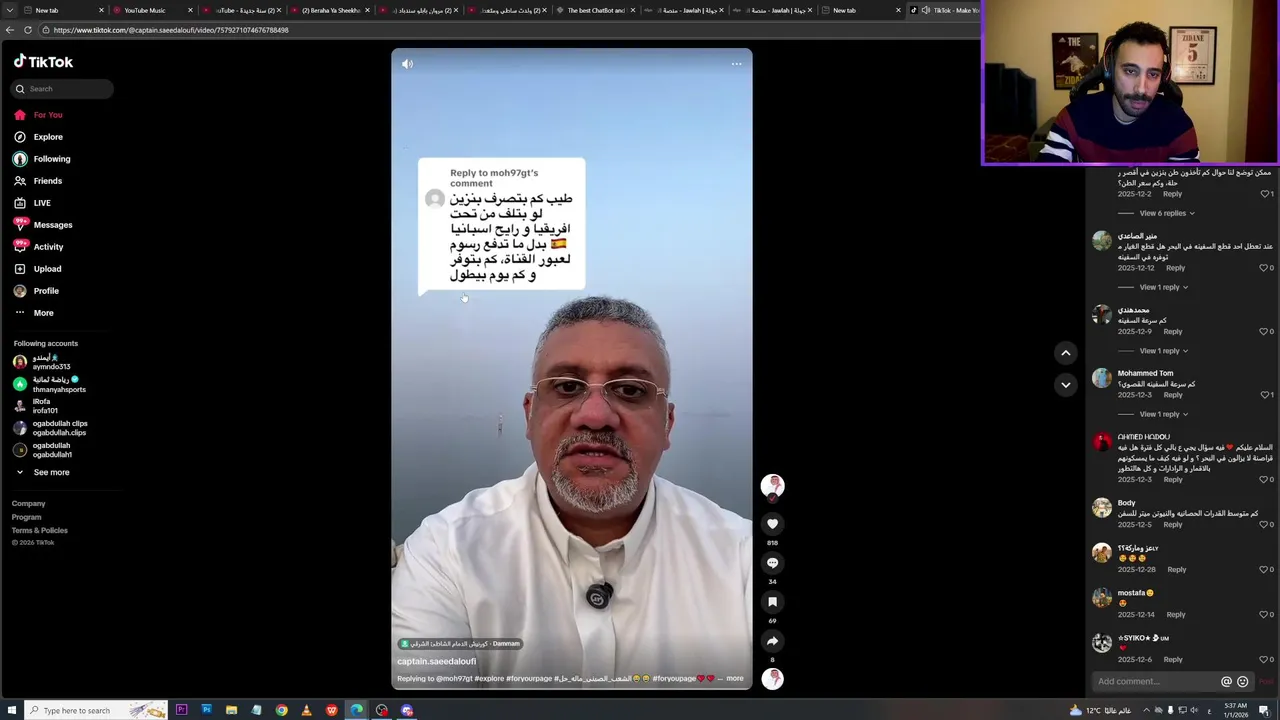Click the browser address bar URL
This screenshot has width=1280, height=720.
pyautogui.click(x=171, y=30)
